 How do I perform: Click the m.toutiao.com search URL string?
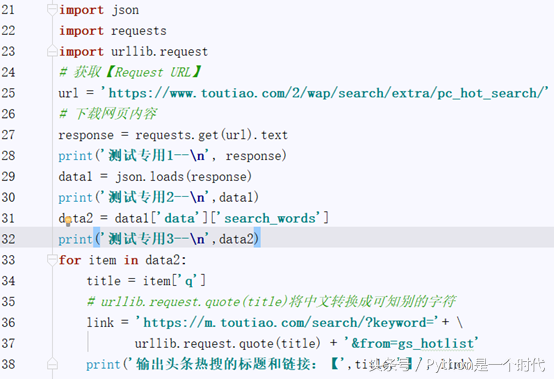click(288, 322)
